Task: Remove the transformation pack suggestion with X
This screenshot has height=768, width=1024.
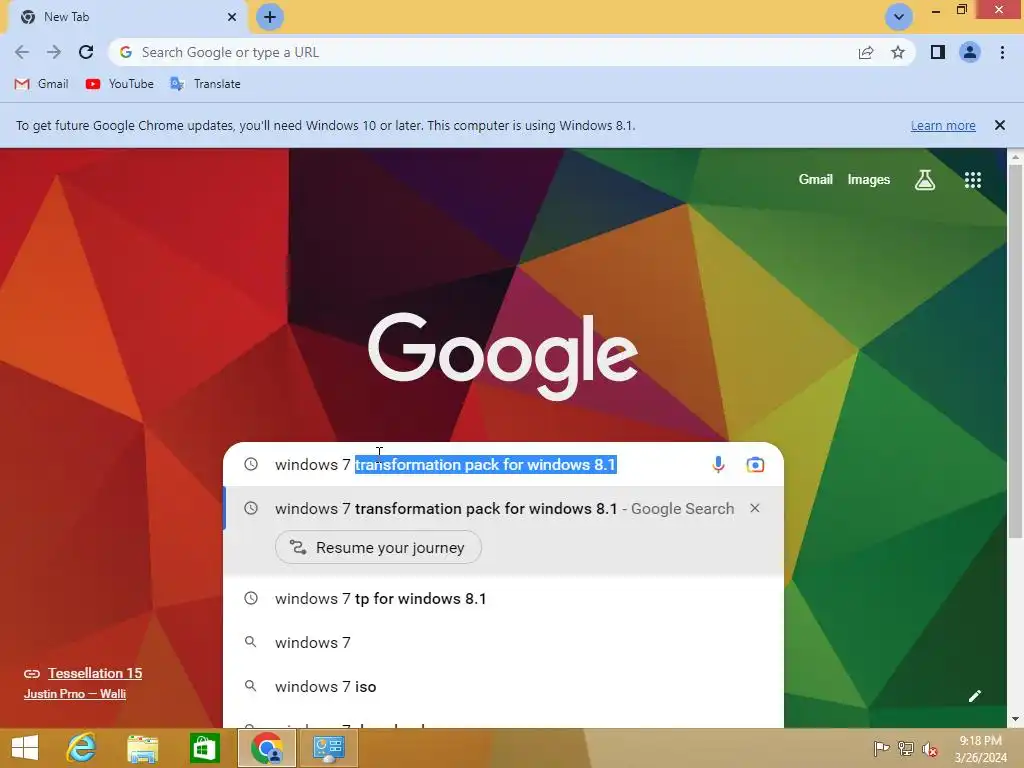Action: [x=755, y=508]
